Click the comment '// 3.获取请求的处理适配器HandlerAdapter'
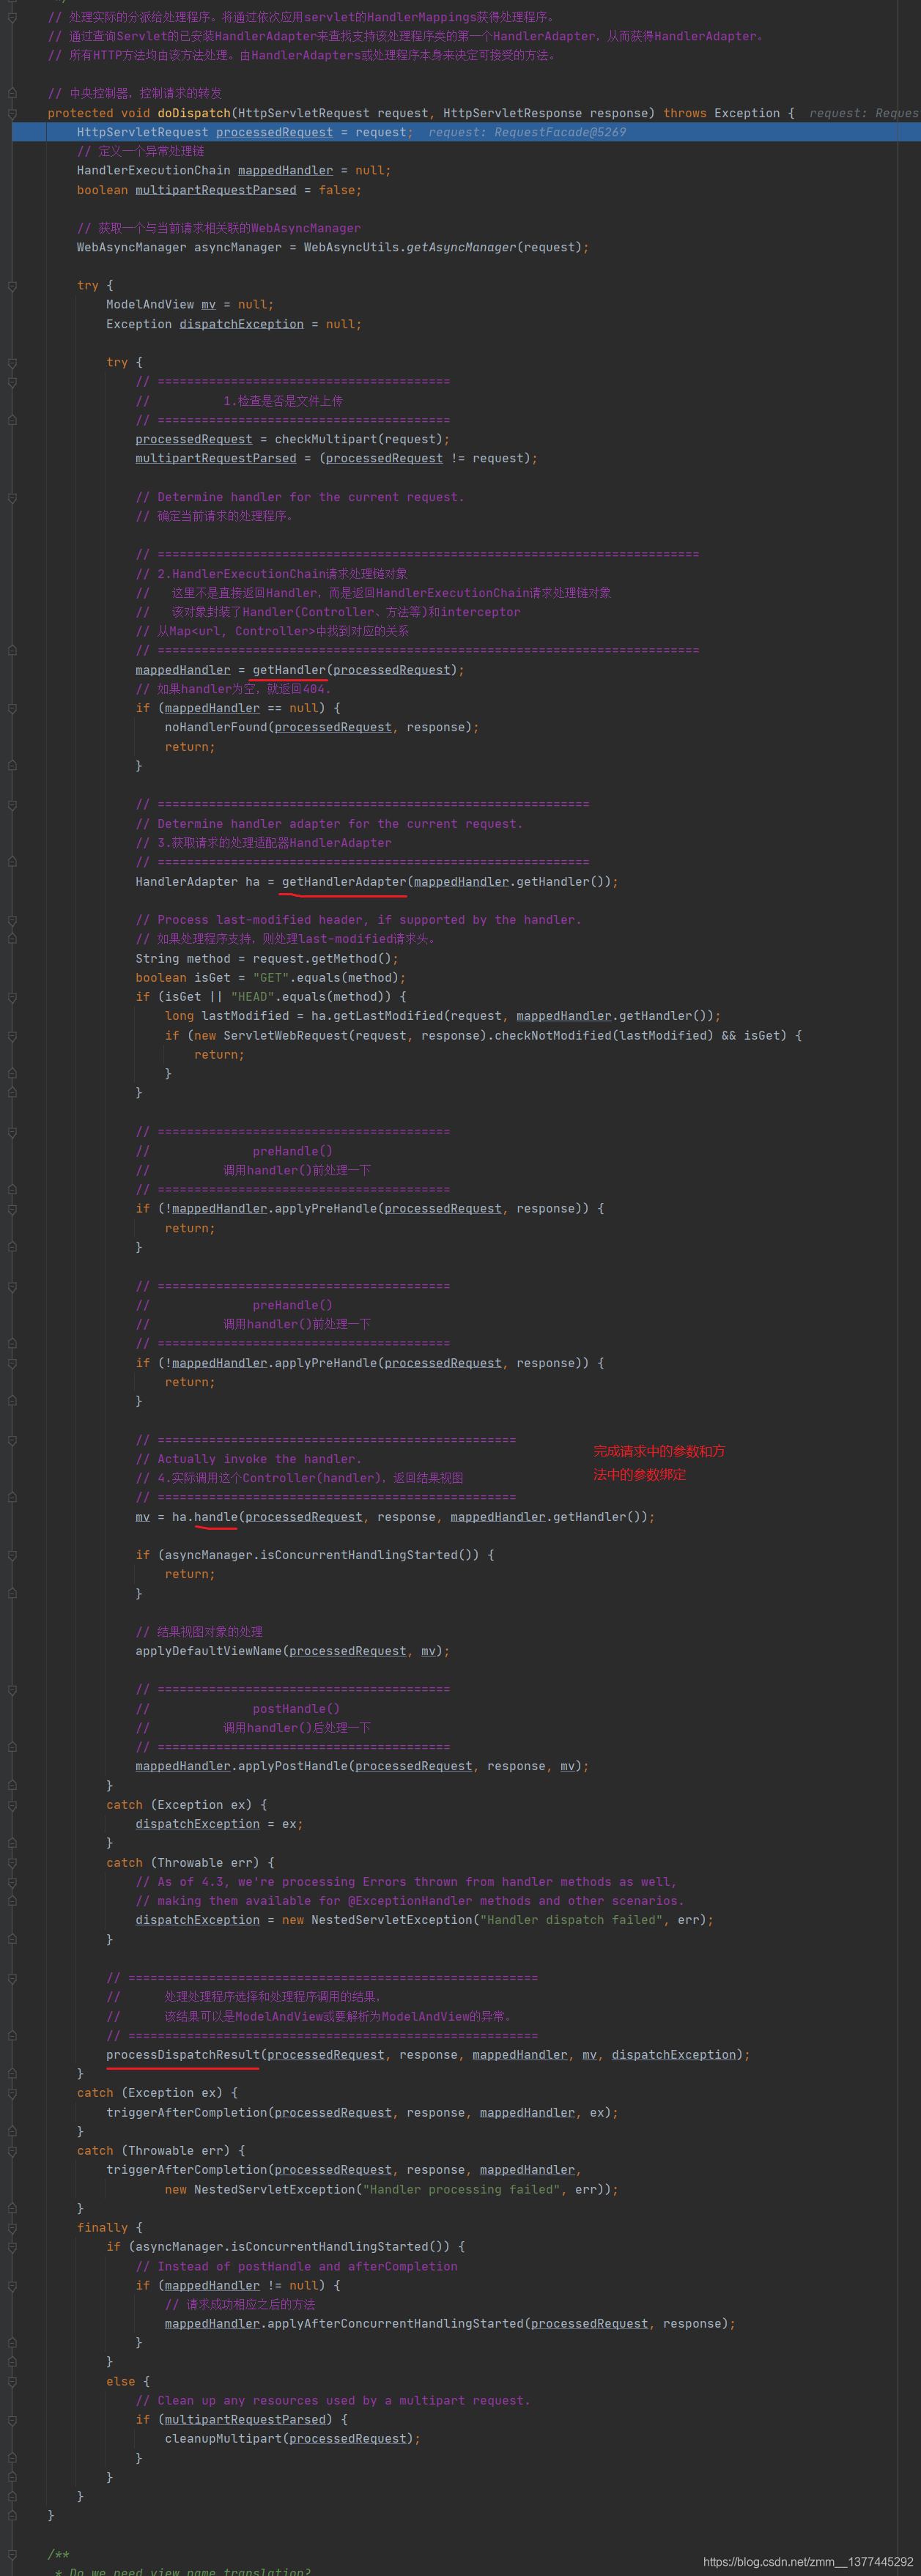This screenshot has width=921, height=2576. [263, 843]
